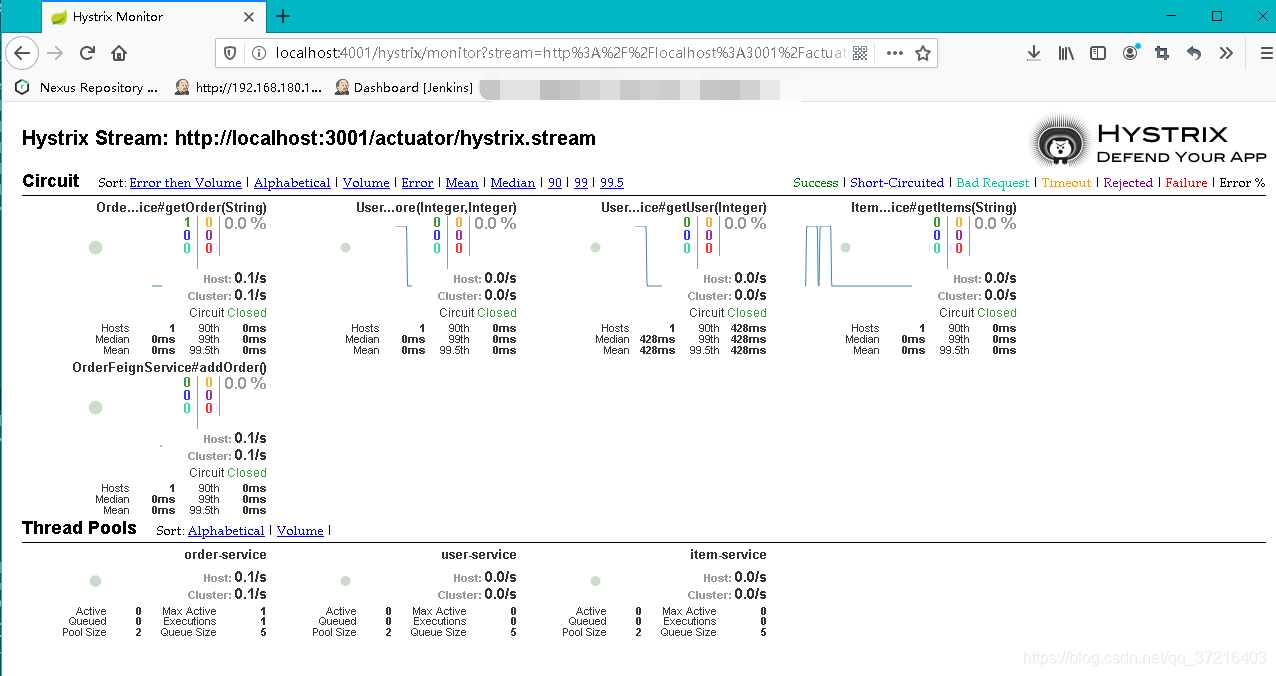Reload the Hystrix Monitor page

pyautogui.click(x=87, y=53)
